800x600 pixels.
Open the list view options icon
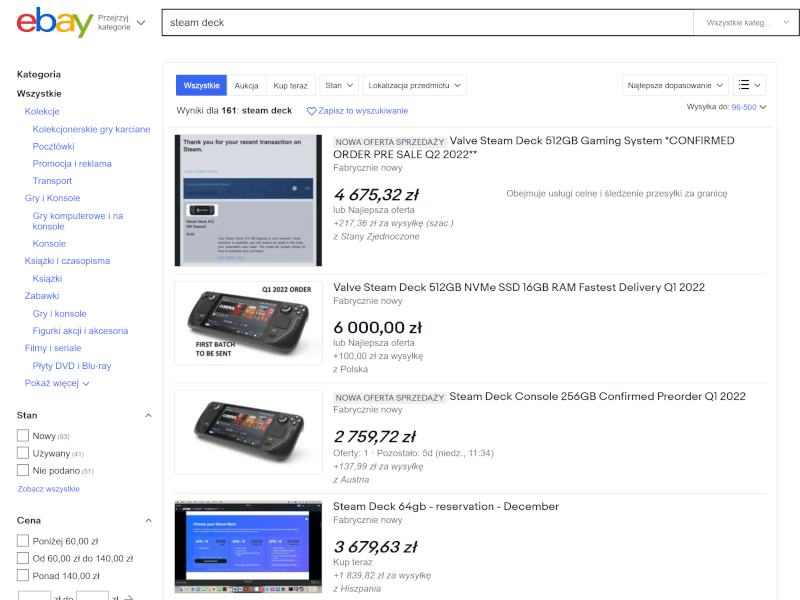coord(749,85)
